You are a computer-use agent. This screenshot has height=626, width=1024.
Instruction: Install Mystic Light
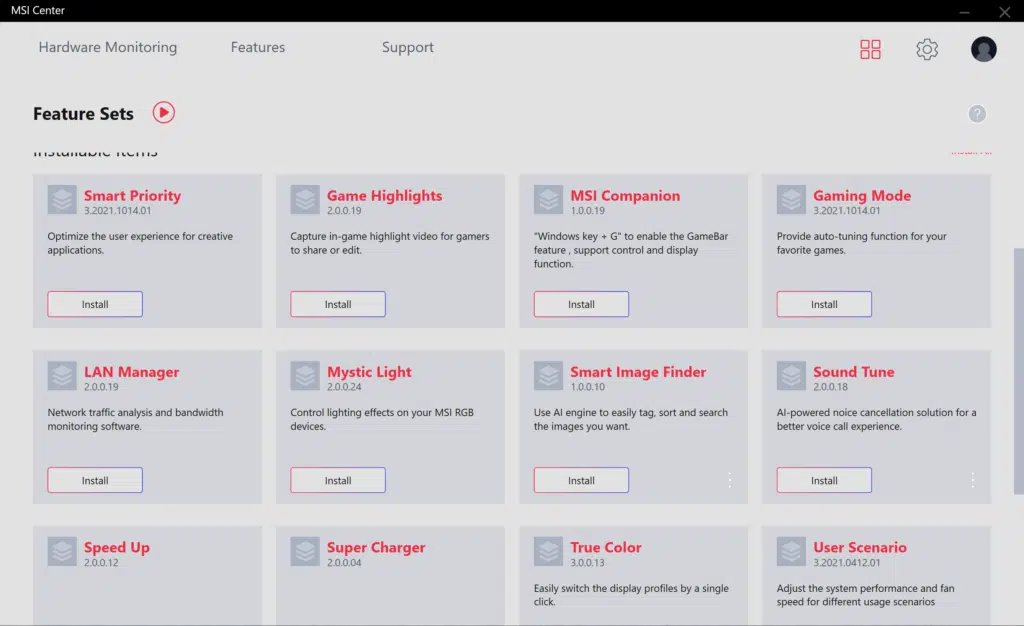[338, 480]
